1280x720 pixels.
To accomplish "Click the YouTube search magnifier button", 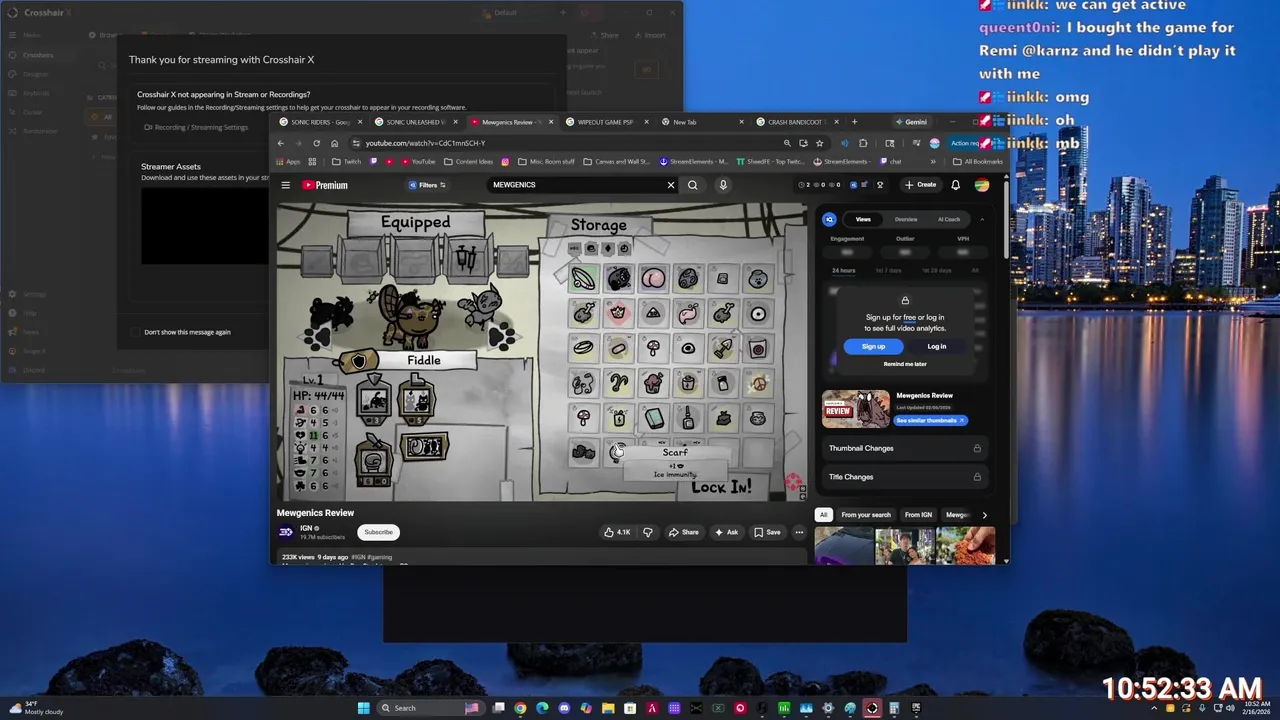I will 692,185.
